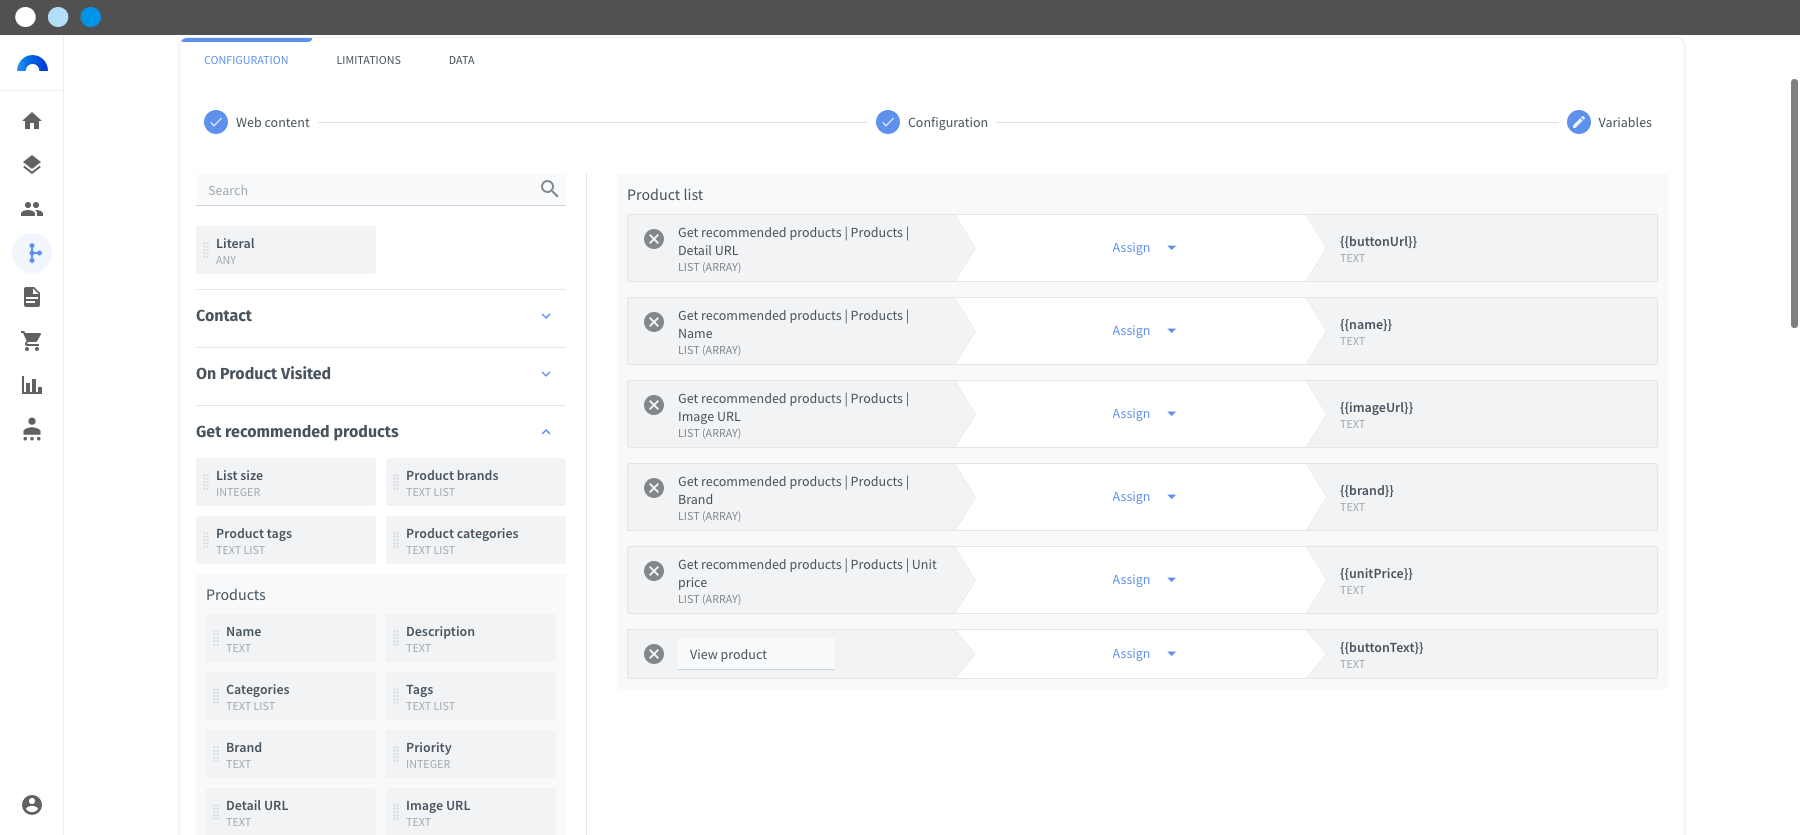
Task: Go to the Configuration step circle
Action: (x=888, y=122)
